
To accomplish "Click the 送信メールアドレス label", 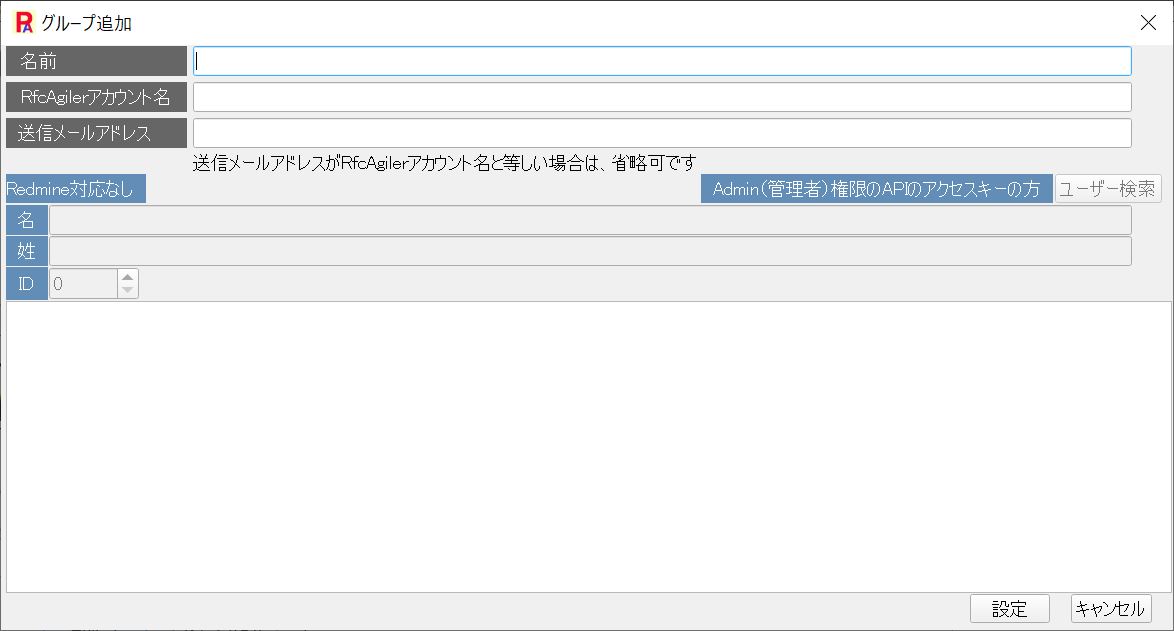I will (x=96, y=133).
